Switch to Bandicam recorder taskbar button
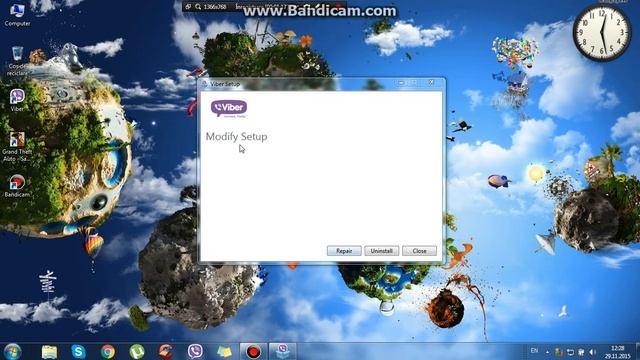 (x=253, y=351)
